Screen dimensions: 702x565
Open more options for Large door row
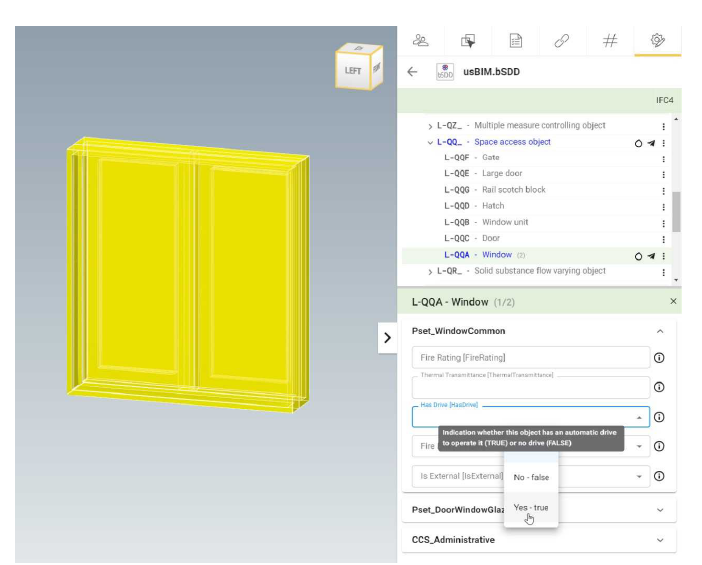663,175
